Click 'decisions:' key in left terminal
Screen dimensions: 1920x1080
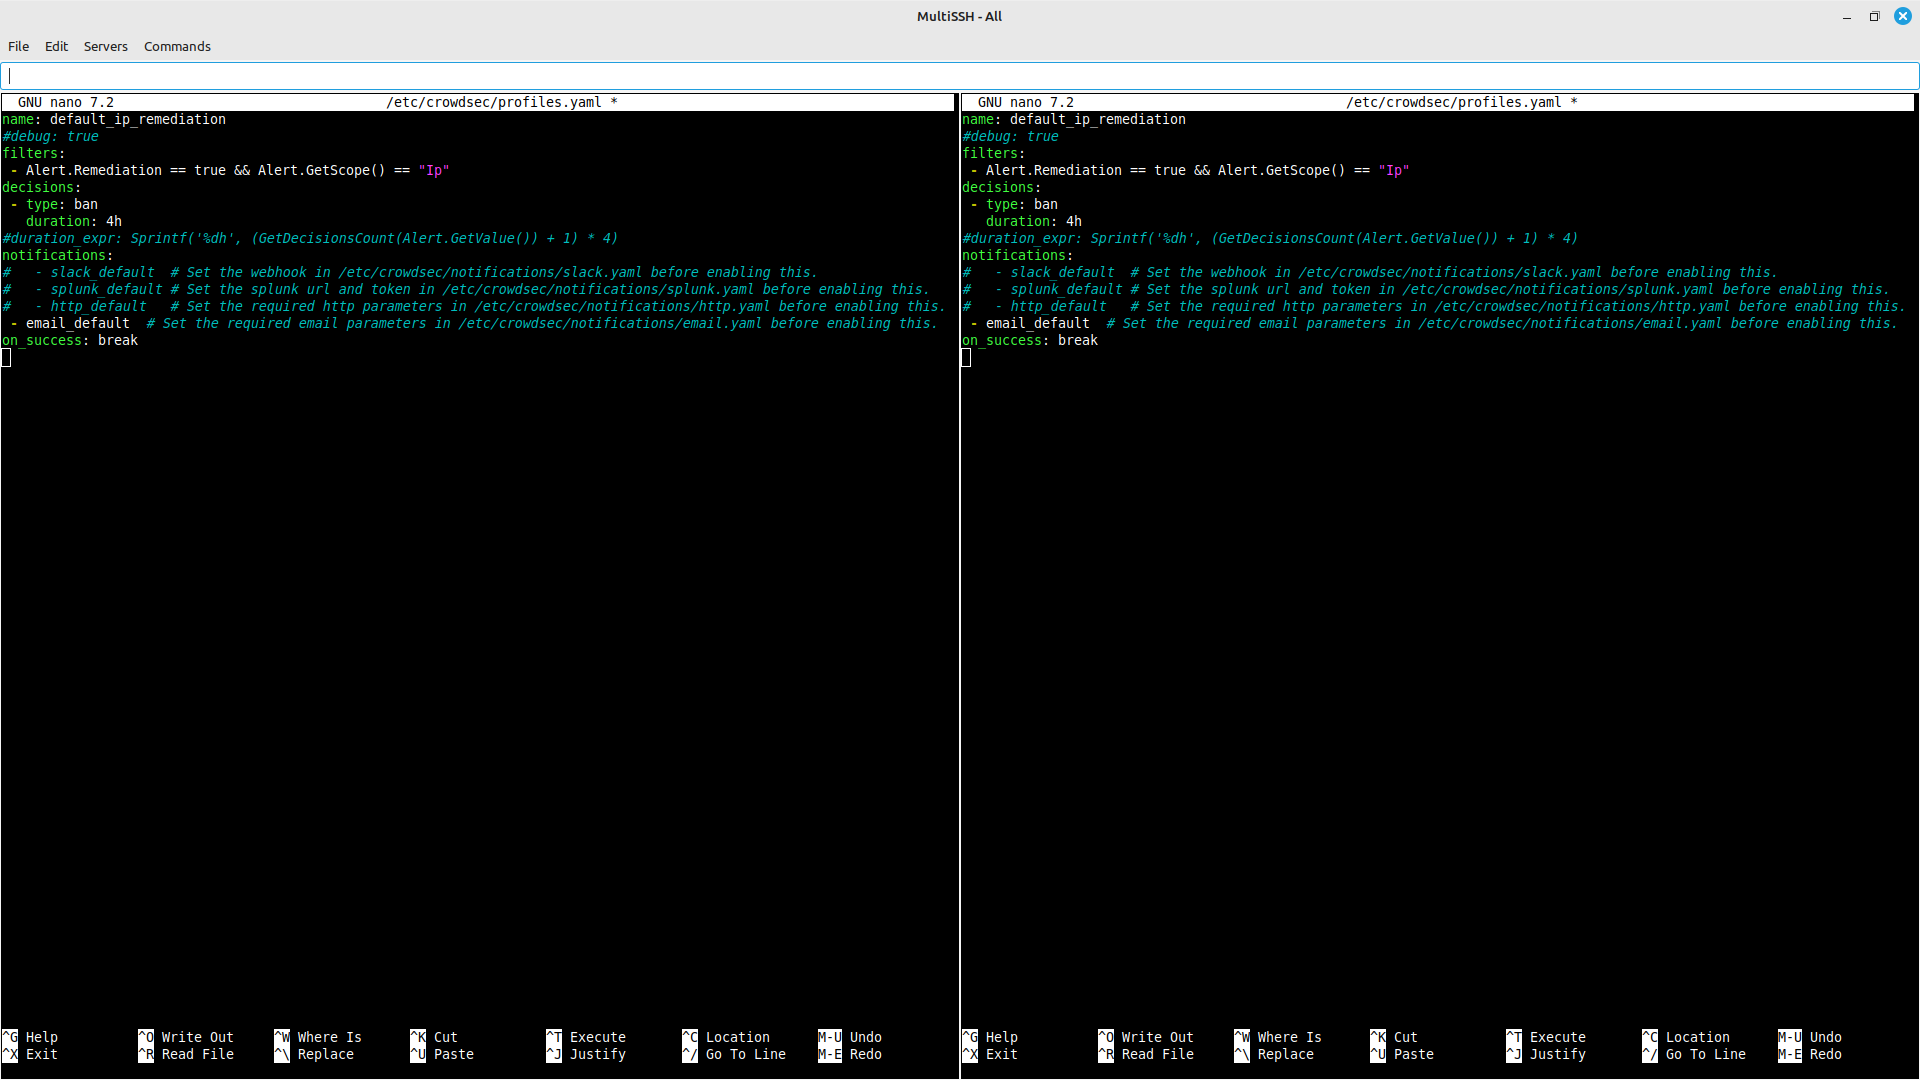tap(42, 187)
